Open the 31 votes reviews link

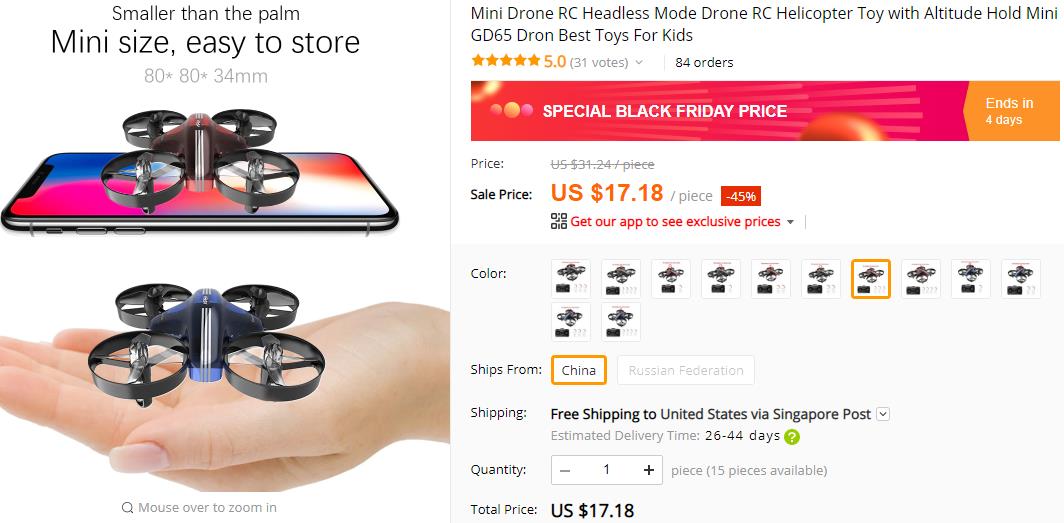pyautogui.click(x=599, y=62)
